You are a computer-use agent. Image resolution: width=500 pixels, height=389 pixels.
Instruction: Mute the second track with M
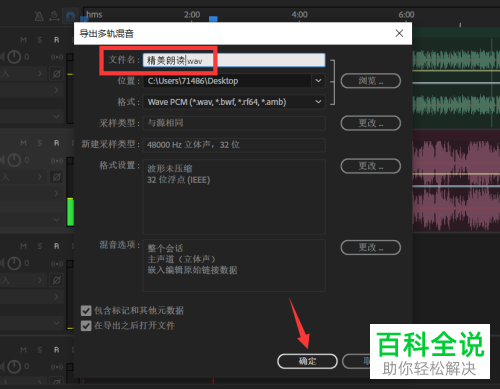click(23, 143)
